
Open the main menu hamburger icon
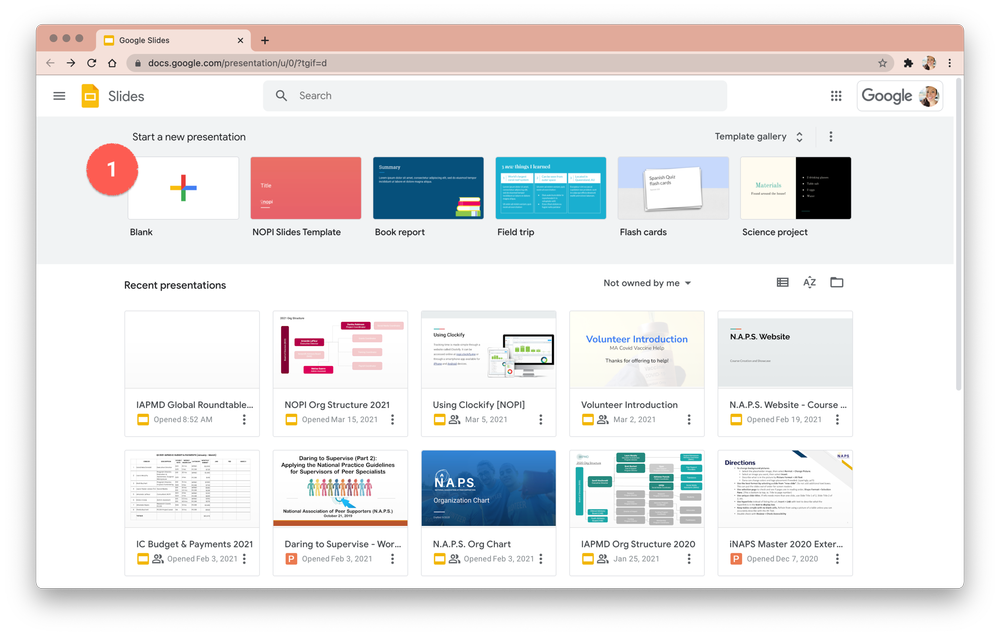59,96
